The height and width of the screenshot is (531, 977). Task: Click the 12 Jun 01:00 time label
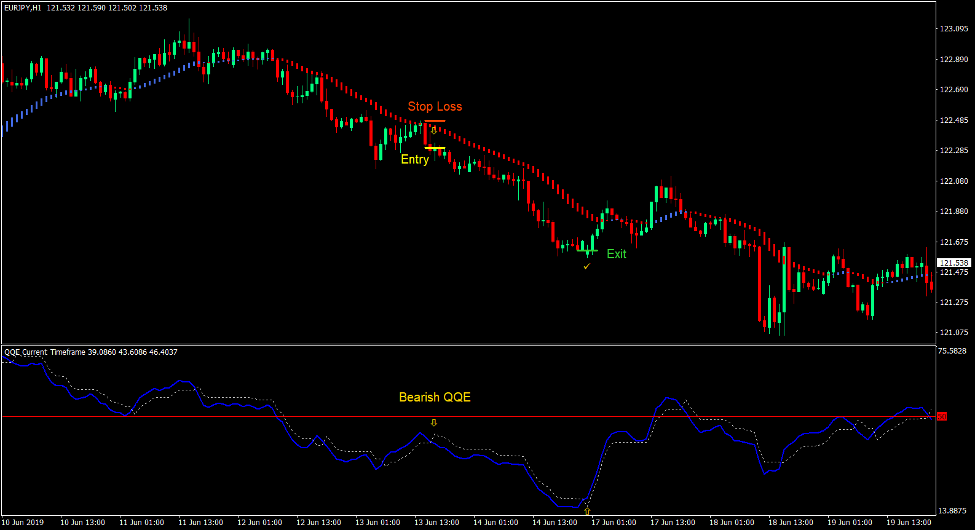point(261,523)
